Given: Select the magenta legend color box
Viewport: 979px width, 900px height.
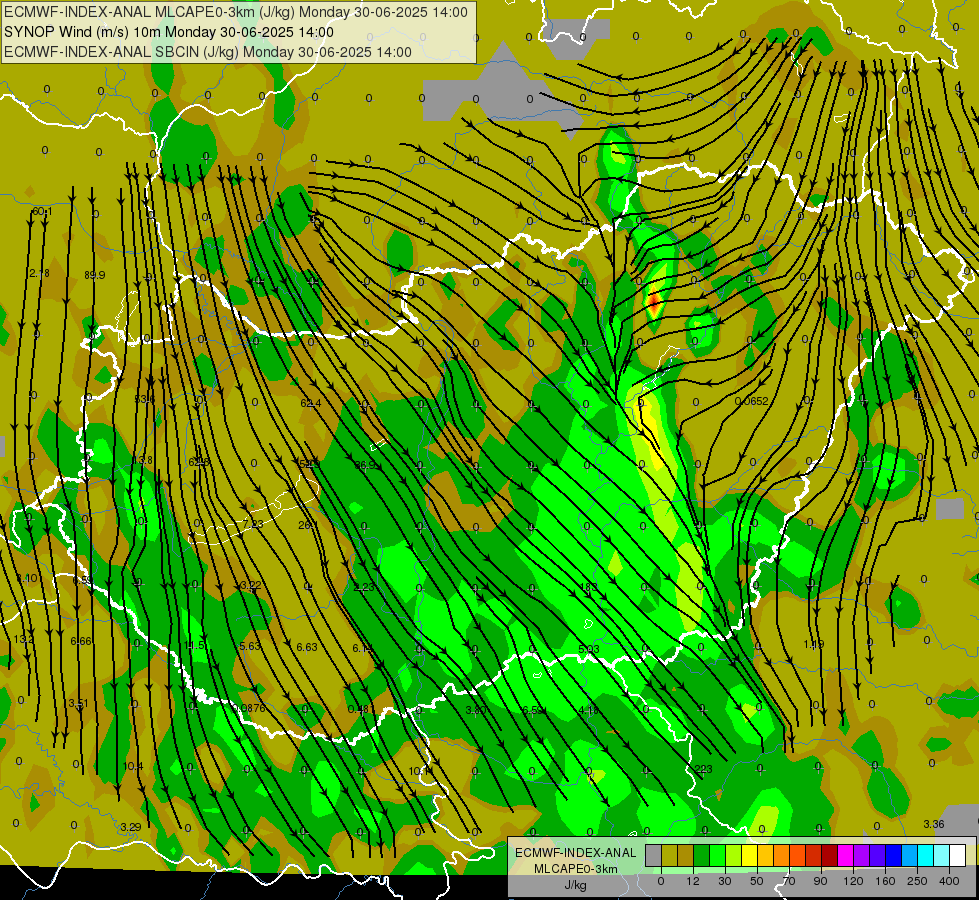Looking at the screenshot, I should click(845, 856).
